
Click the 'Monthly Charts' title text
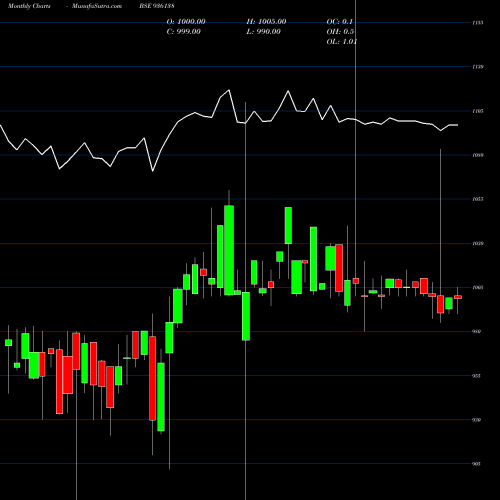coord(29,6)
